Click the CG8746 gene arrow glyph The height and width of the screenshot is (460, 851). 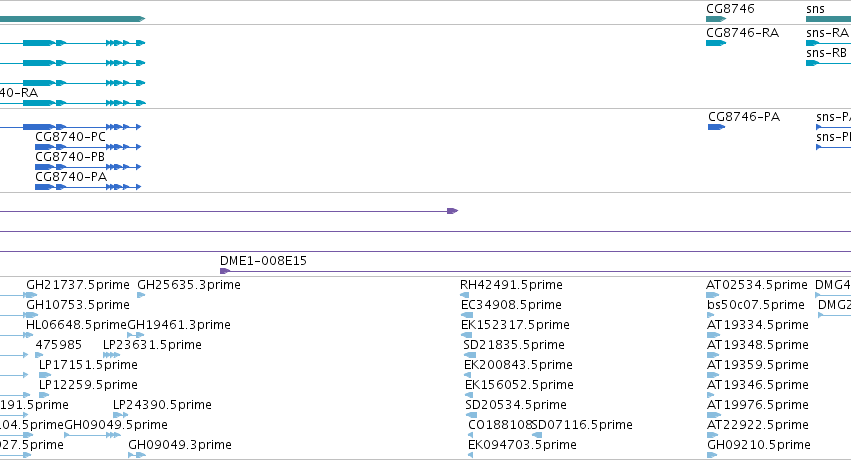[716, 19]
